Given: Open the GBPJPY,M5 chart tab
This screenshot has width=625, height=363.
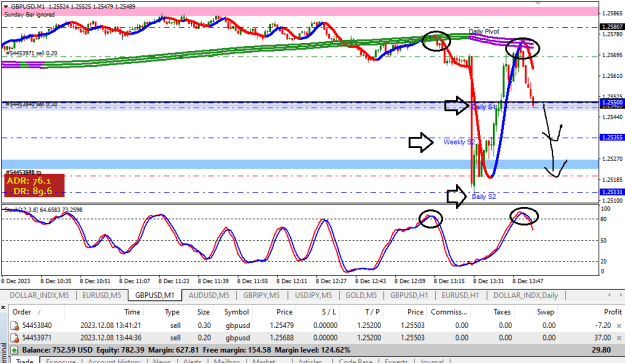Looking at the screenshot, I should click(x=261, y=295).
